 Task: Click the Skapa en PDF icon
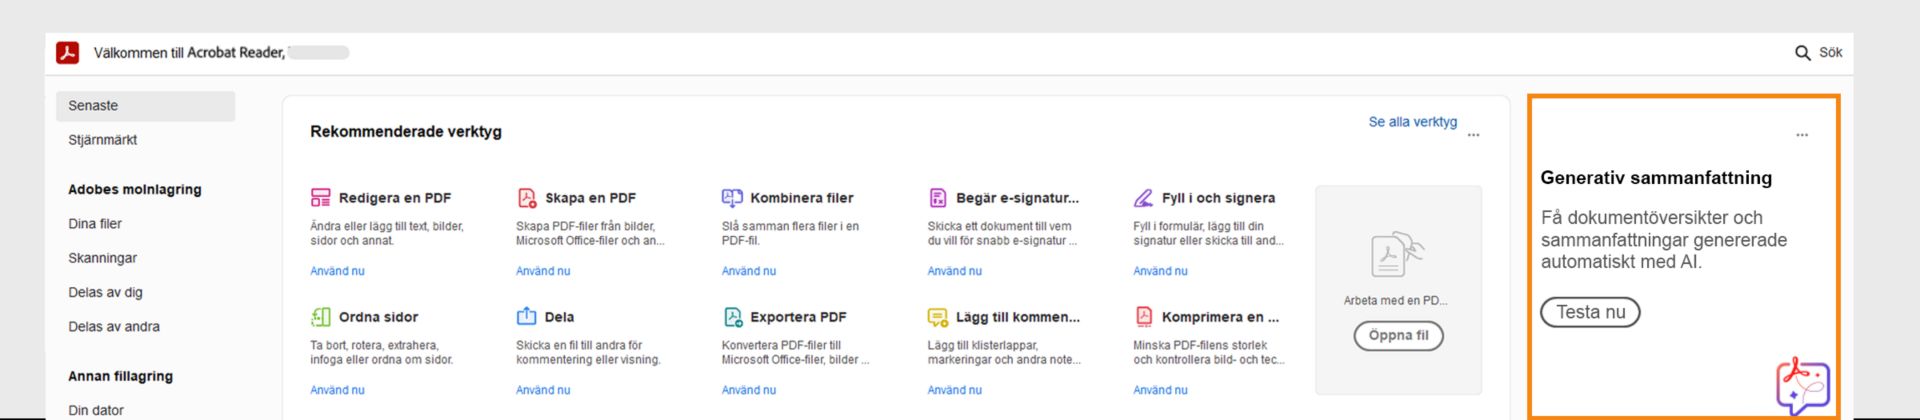click(x=527, y=198)
